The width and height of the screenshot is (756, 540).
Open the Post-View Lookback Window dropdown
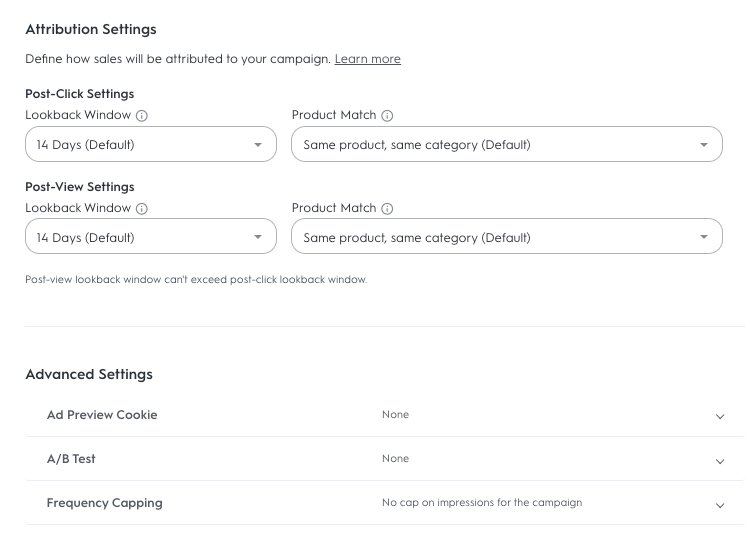[x=150, y=238]
